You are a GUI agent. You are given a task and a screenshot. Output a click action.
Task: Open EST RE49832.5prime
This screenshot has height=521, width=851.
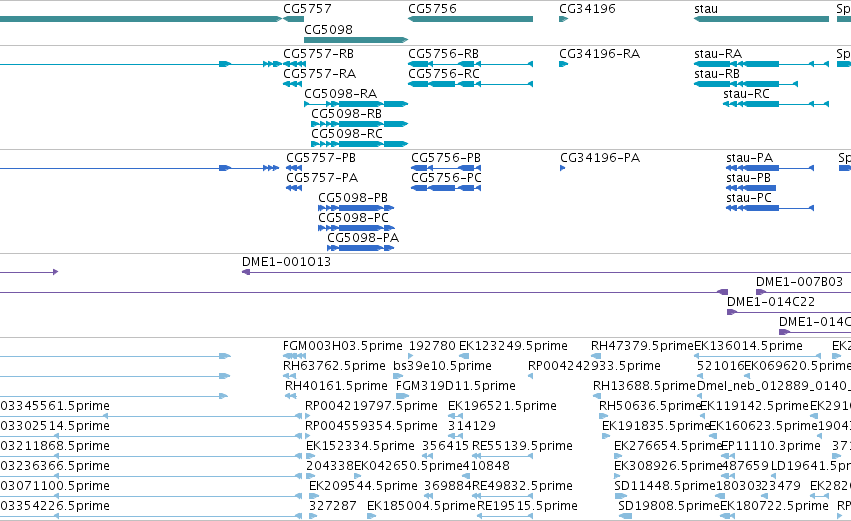tap(523, 487)
